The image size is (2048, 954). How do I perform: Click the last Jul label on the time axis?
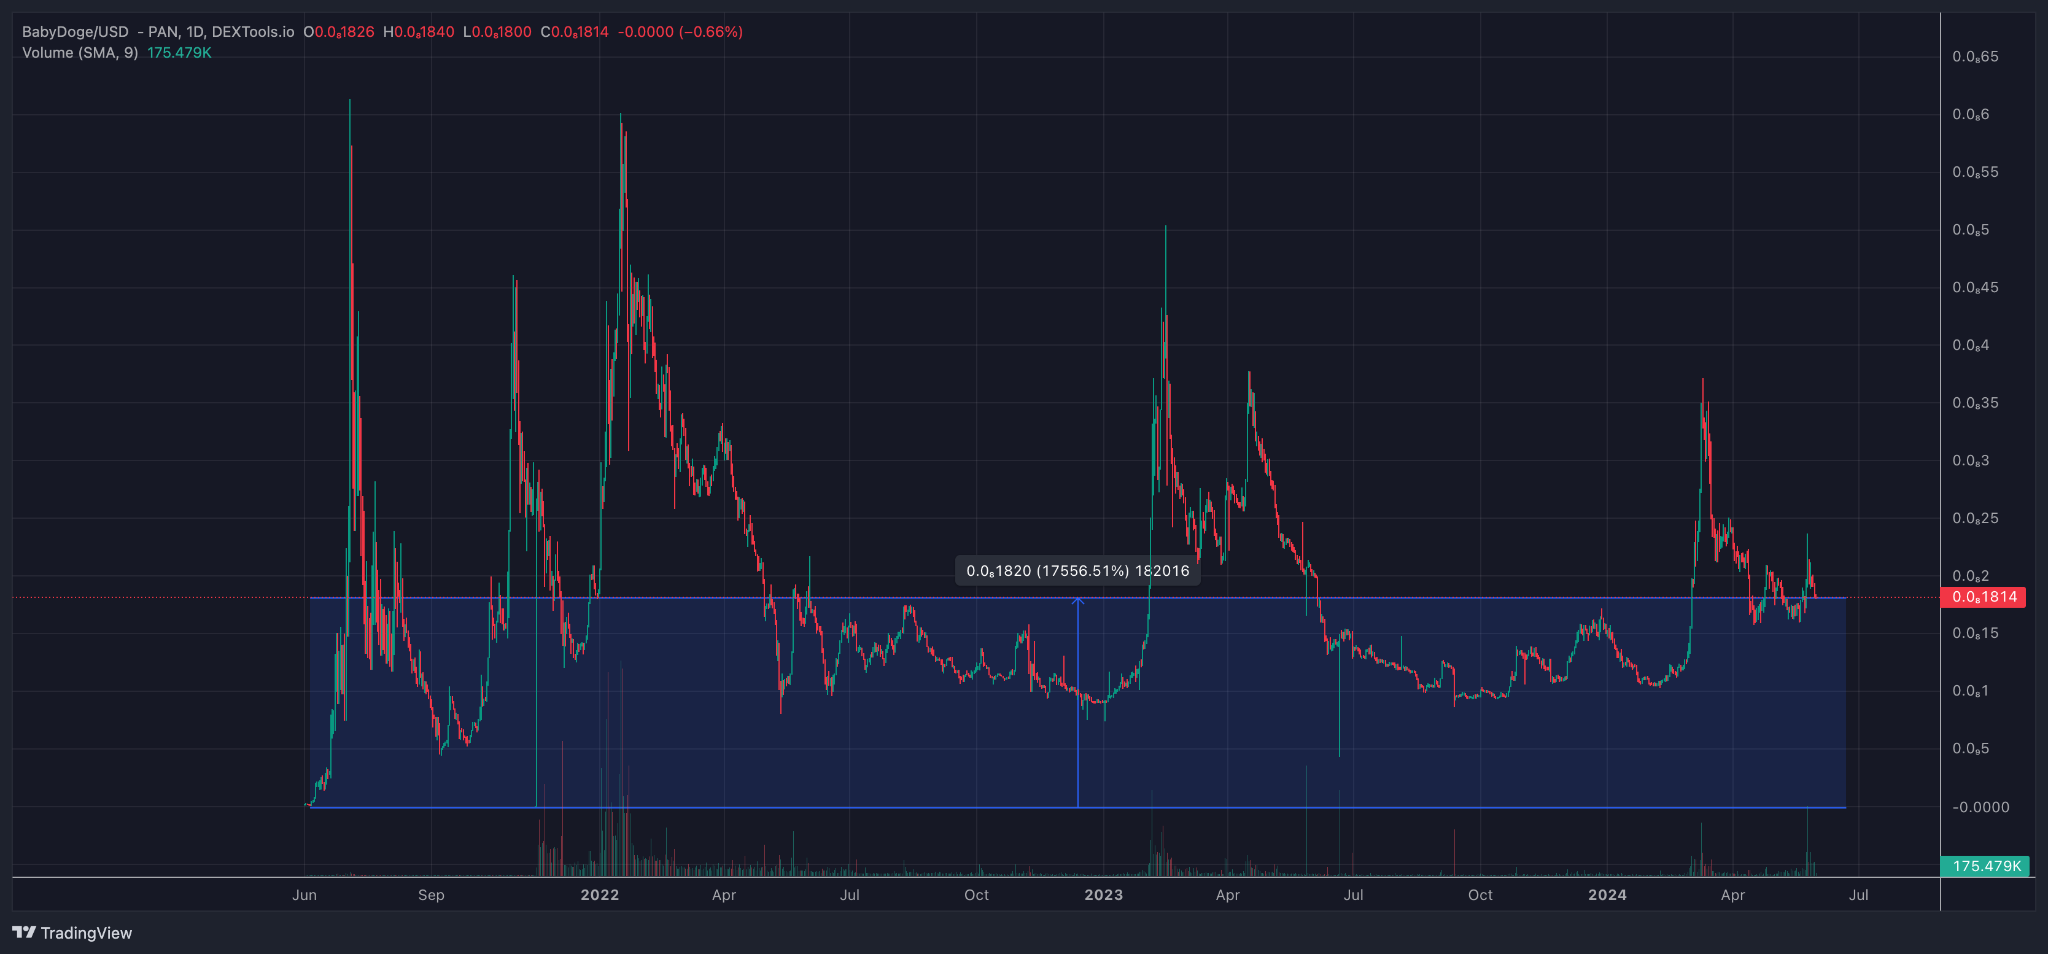click(1859, 895)
